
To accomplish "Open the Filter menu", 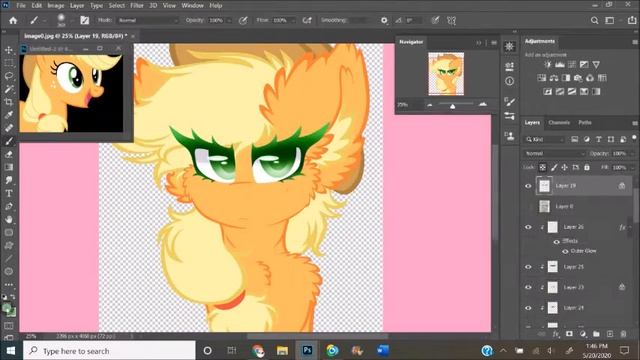I will tap(136, 5).
